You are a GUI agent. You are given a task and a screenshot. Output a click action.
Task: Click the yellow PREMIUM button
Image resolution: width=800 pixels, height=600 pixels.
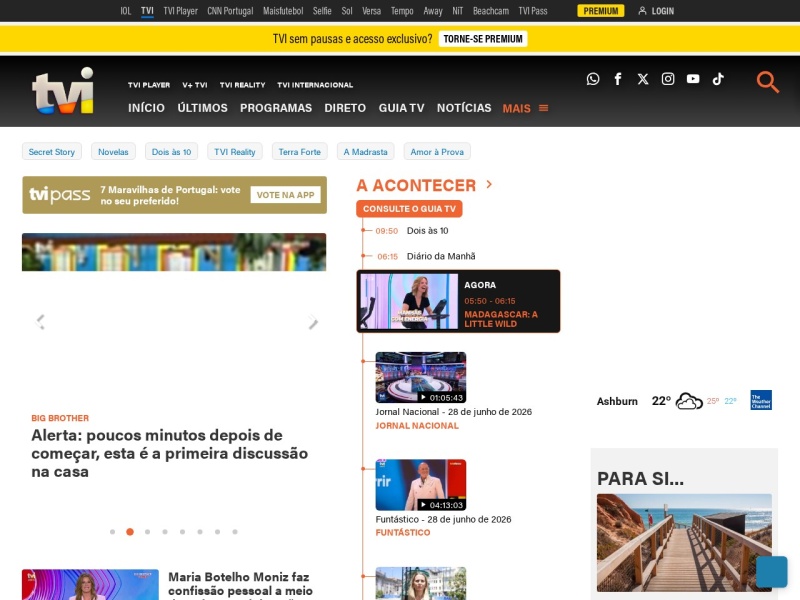(601, 11)
